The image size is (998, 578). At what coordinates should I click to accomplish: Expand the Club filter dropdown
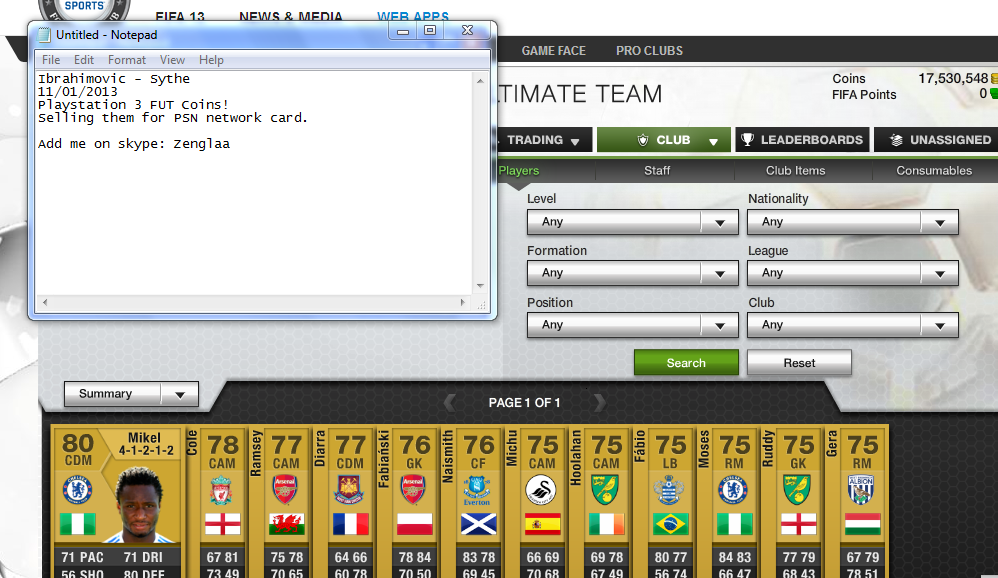[853, 325]
